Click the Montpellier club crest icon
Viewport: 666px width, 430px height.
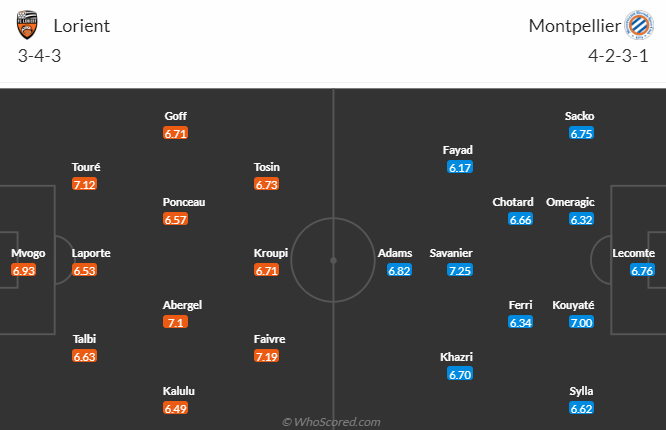pos(637,25)
